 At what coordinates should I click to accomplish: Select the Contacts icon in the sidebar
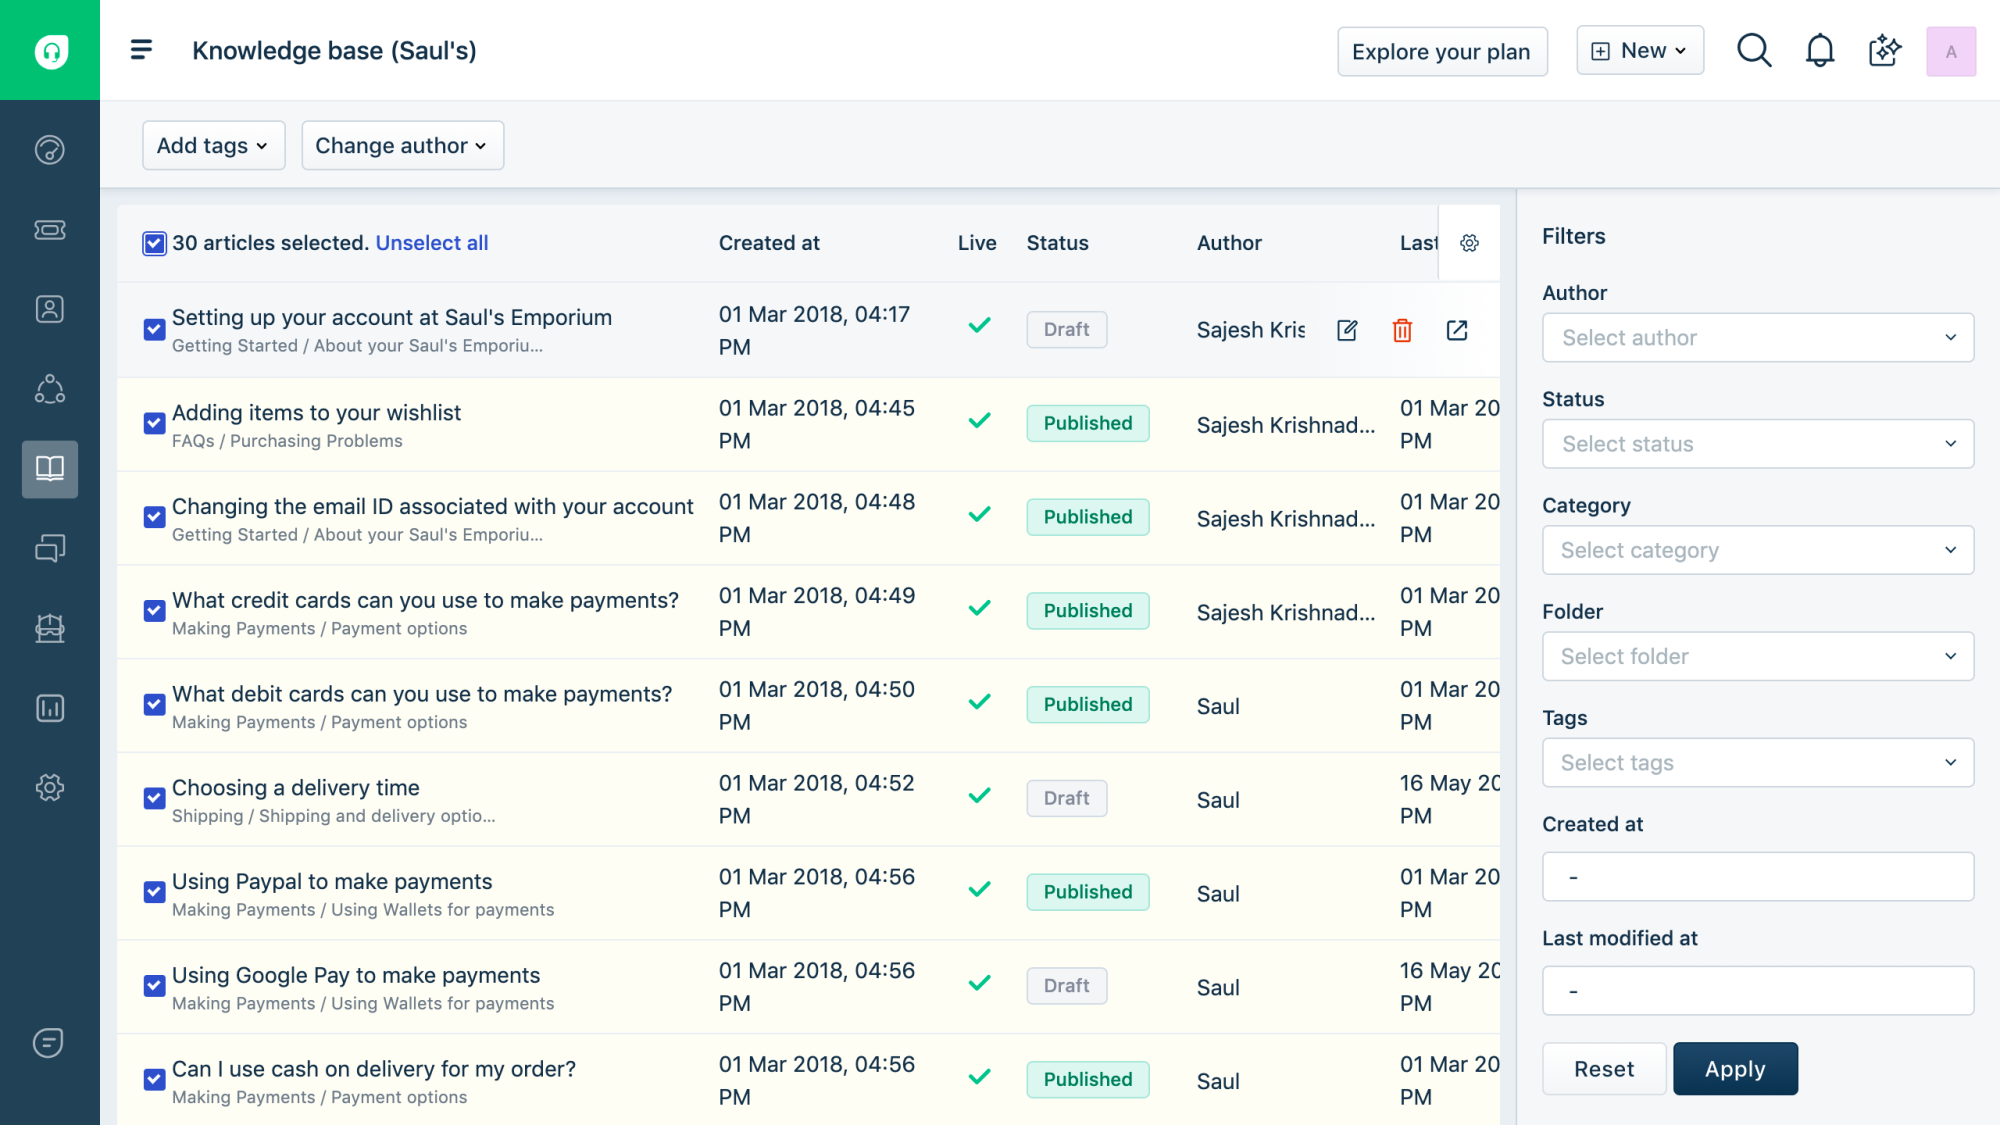point(49,309)
